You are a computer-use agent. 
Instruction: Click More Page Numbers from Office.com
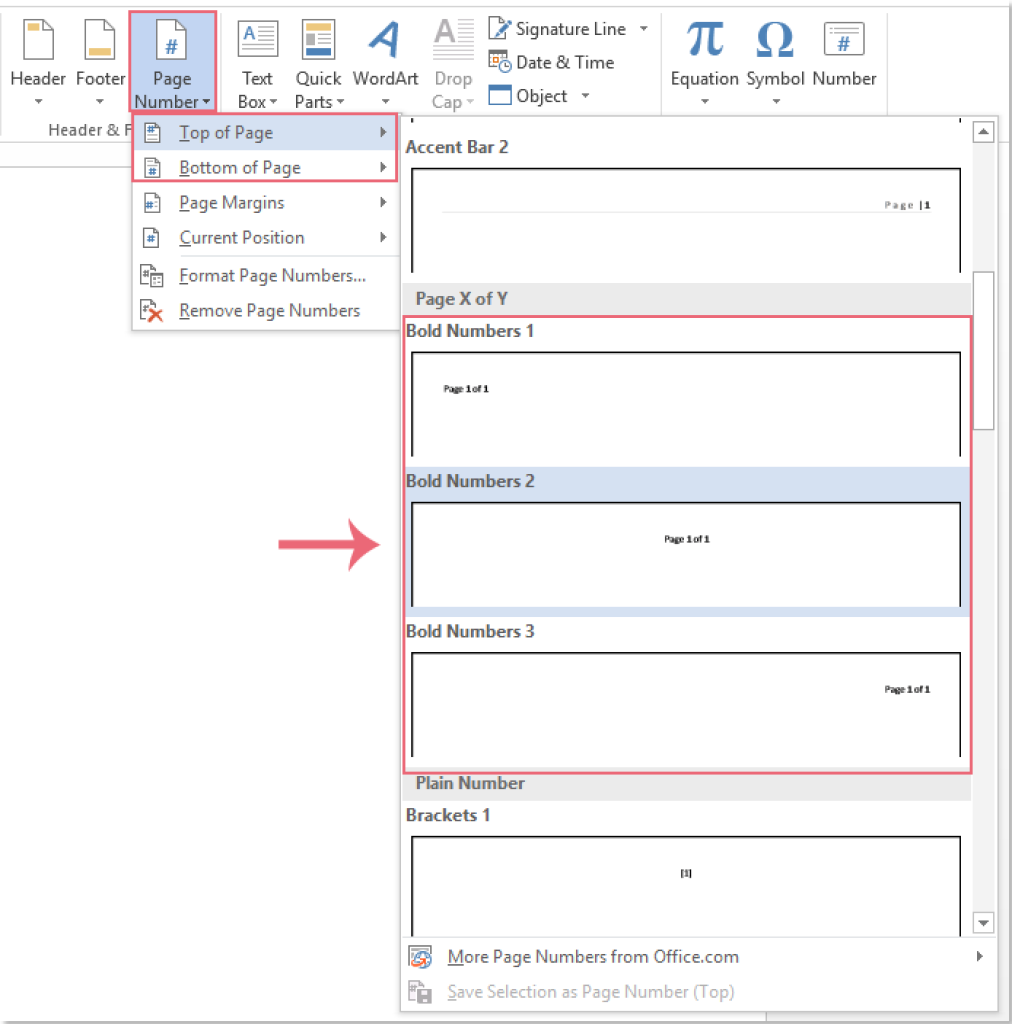coord(592,956)
